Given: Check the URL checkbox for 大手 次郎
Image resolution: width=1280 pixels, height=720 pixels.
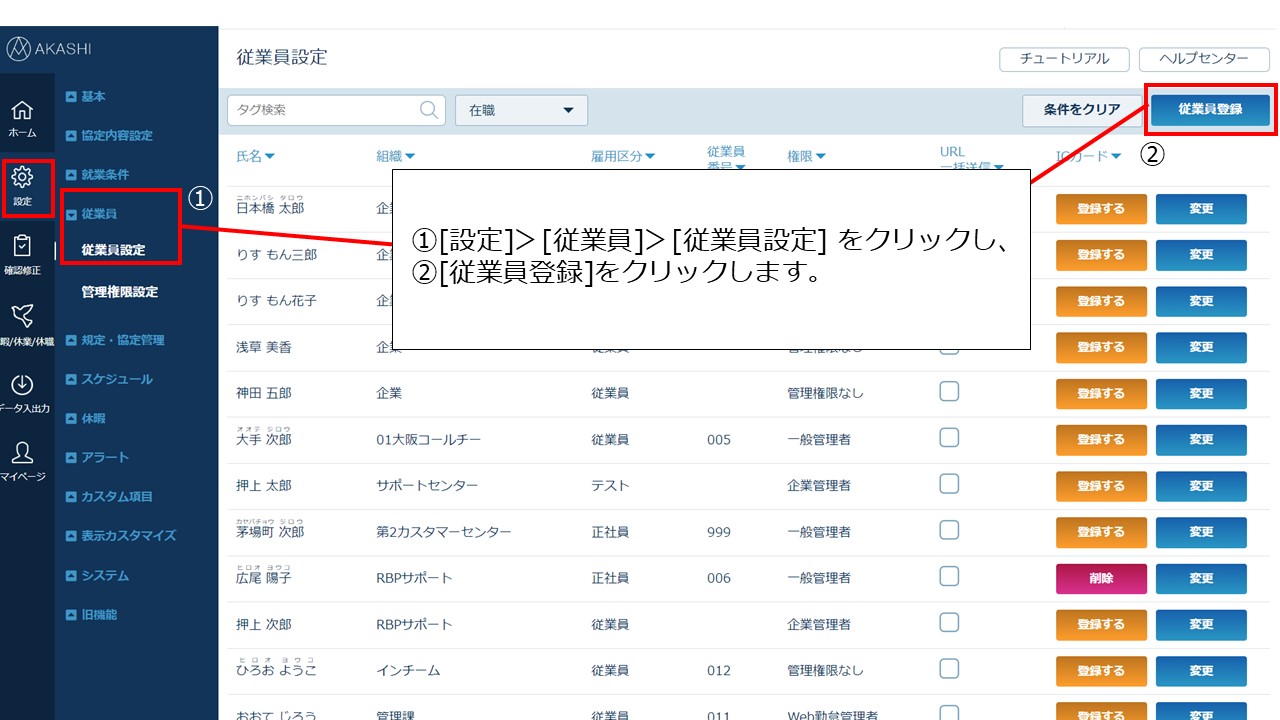Looking at the screenshot, I should click(949, 438).
